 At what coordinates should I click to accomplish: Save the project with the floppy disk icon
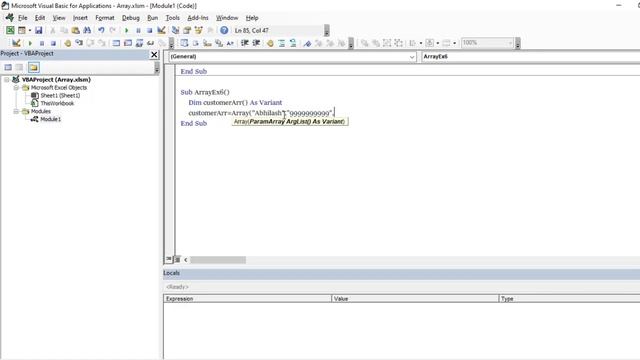coord(38,30)
